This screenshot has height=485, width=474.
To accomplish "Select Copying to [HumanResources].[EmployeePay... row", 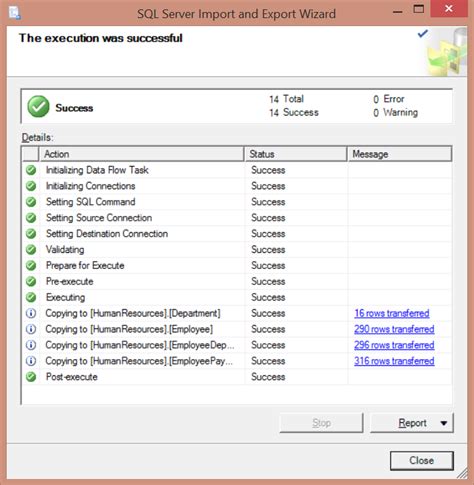I will pos(237,361).
